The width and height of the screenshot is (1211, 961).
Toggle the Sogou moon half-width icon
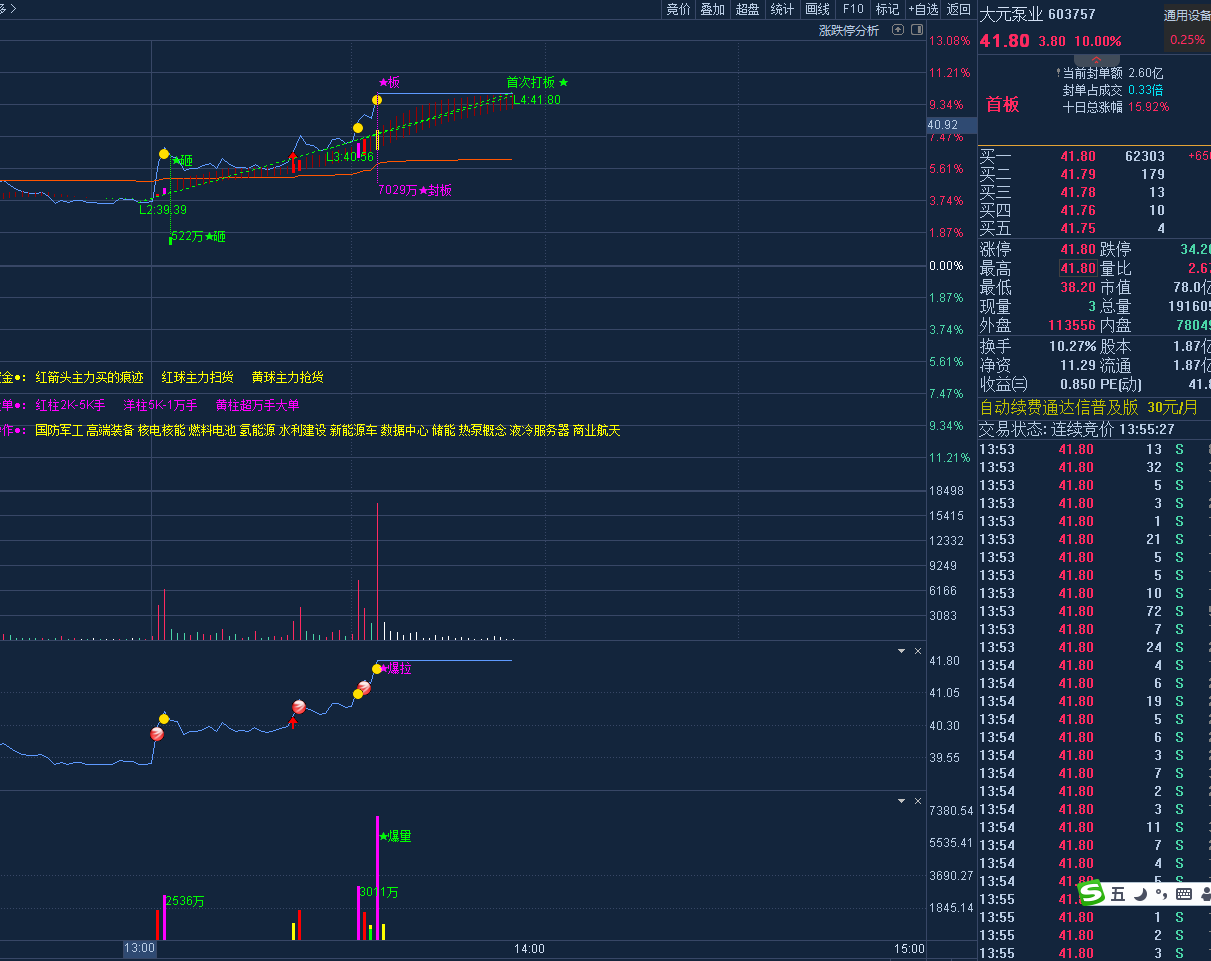(x=1140, y=894)
